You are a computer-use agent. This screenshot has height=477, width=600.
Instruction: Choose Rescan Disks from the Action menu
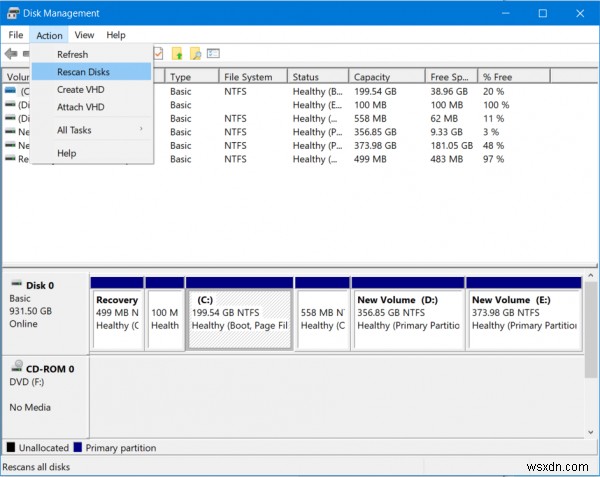[83, 72]
